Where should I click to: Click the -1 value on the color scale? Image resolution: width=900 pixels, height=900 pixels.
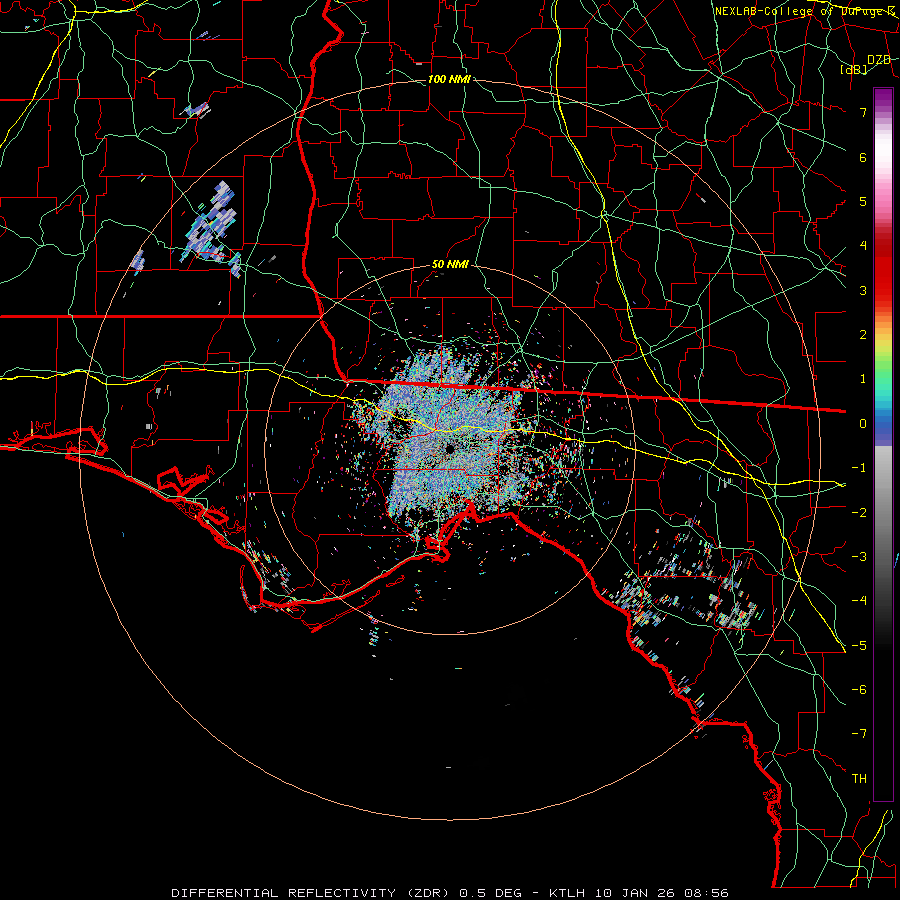click(x=859, y=468)
